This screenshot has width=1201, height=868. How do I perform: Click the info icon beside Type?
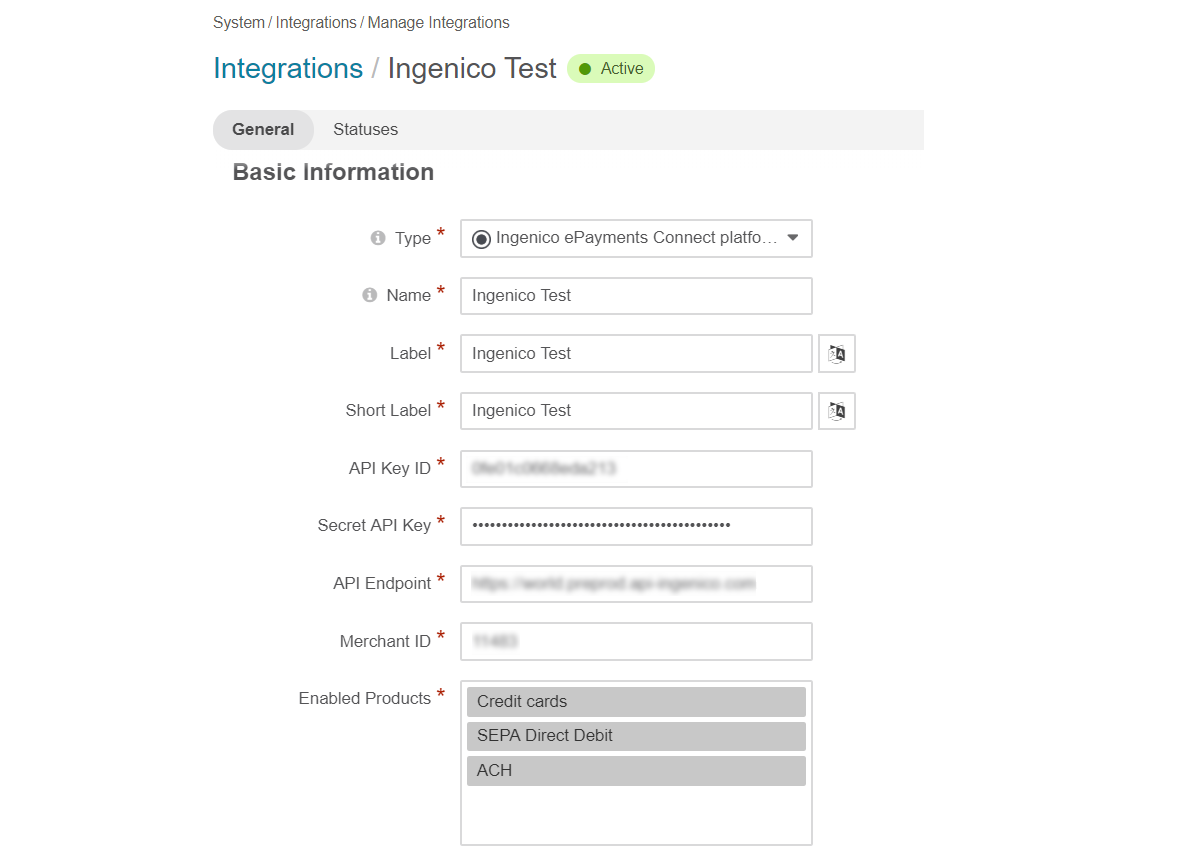[378, 238]
